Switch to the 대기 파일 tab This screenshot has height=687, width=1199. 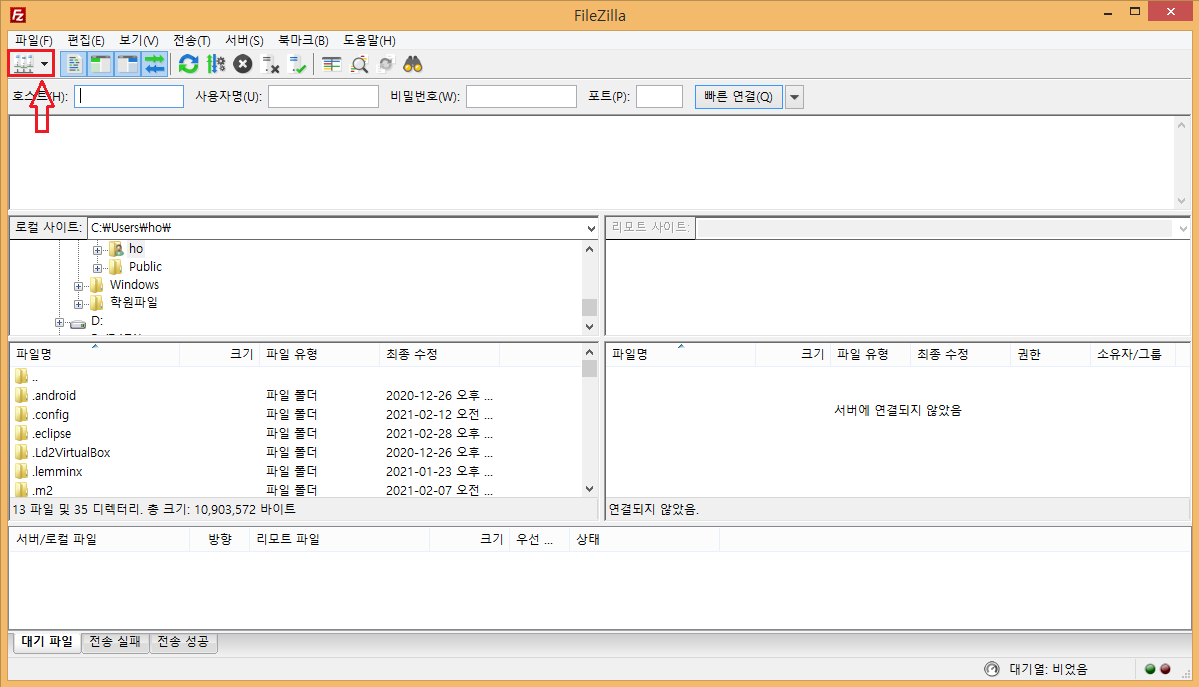tap(47, 641)
